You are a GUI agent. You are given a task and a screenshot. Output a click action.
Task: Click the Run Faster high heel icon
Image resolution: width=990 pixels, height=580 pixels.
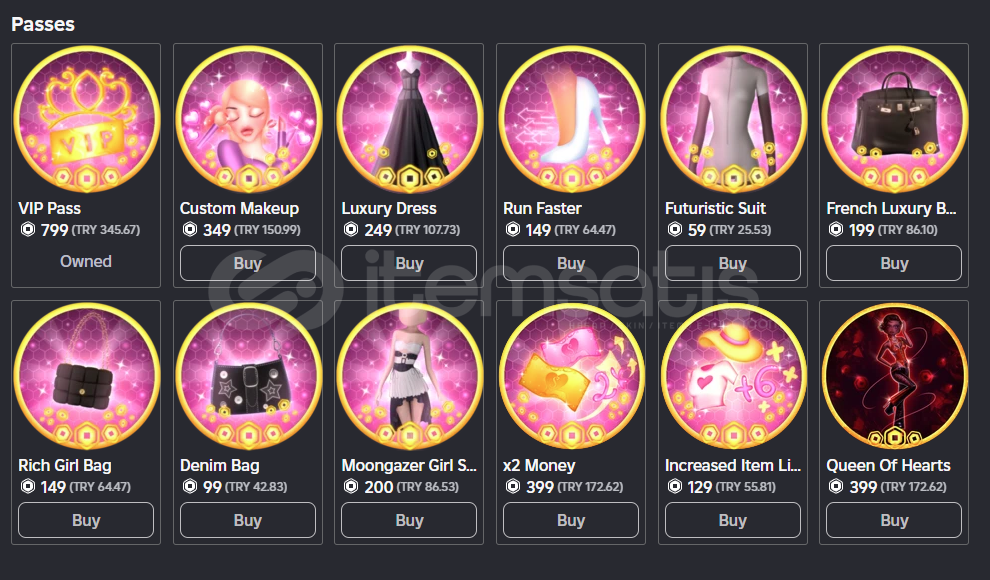click(x=571, y=119)
